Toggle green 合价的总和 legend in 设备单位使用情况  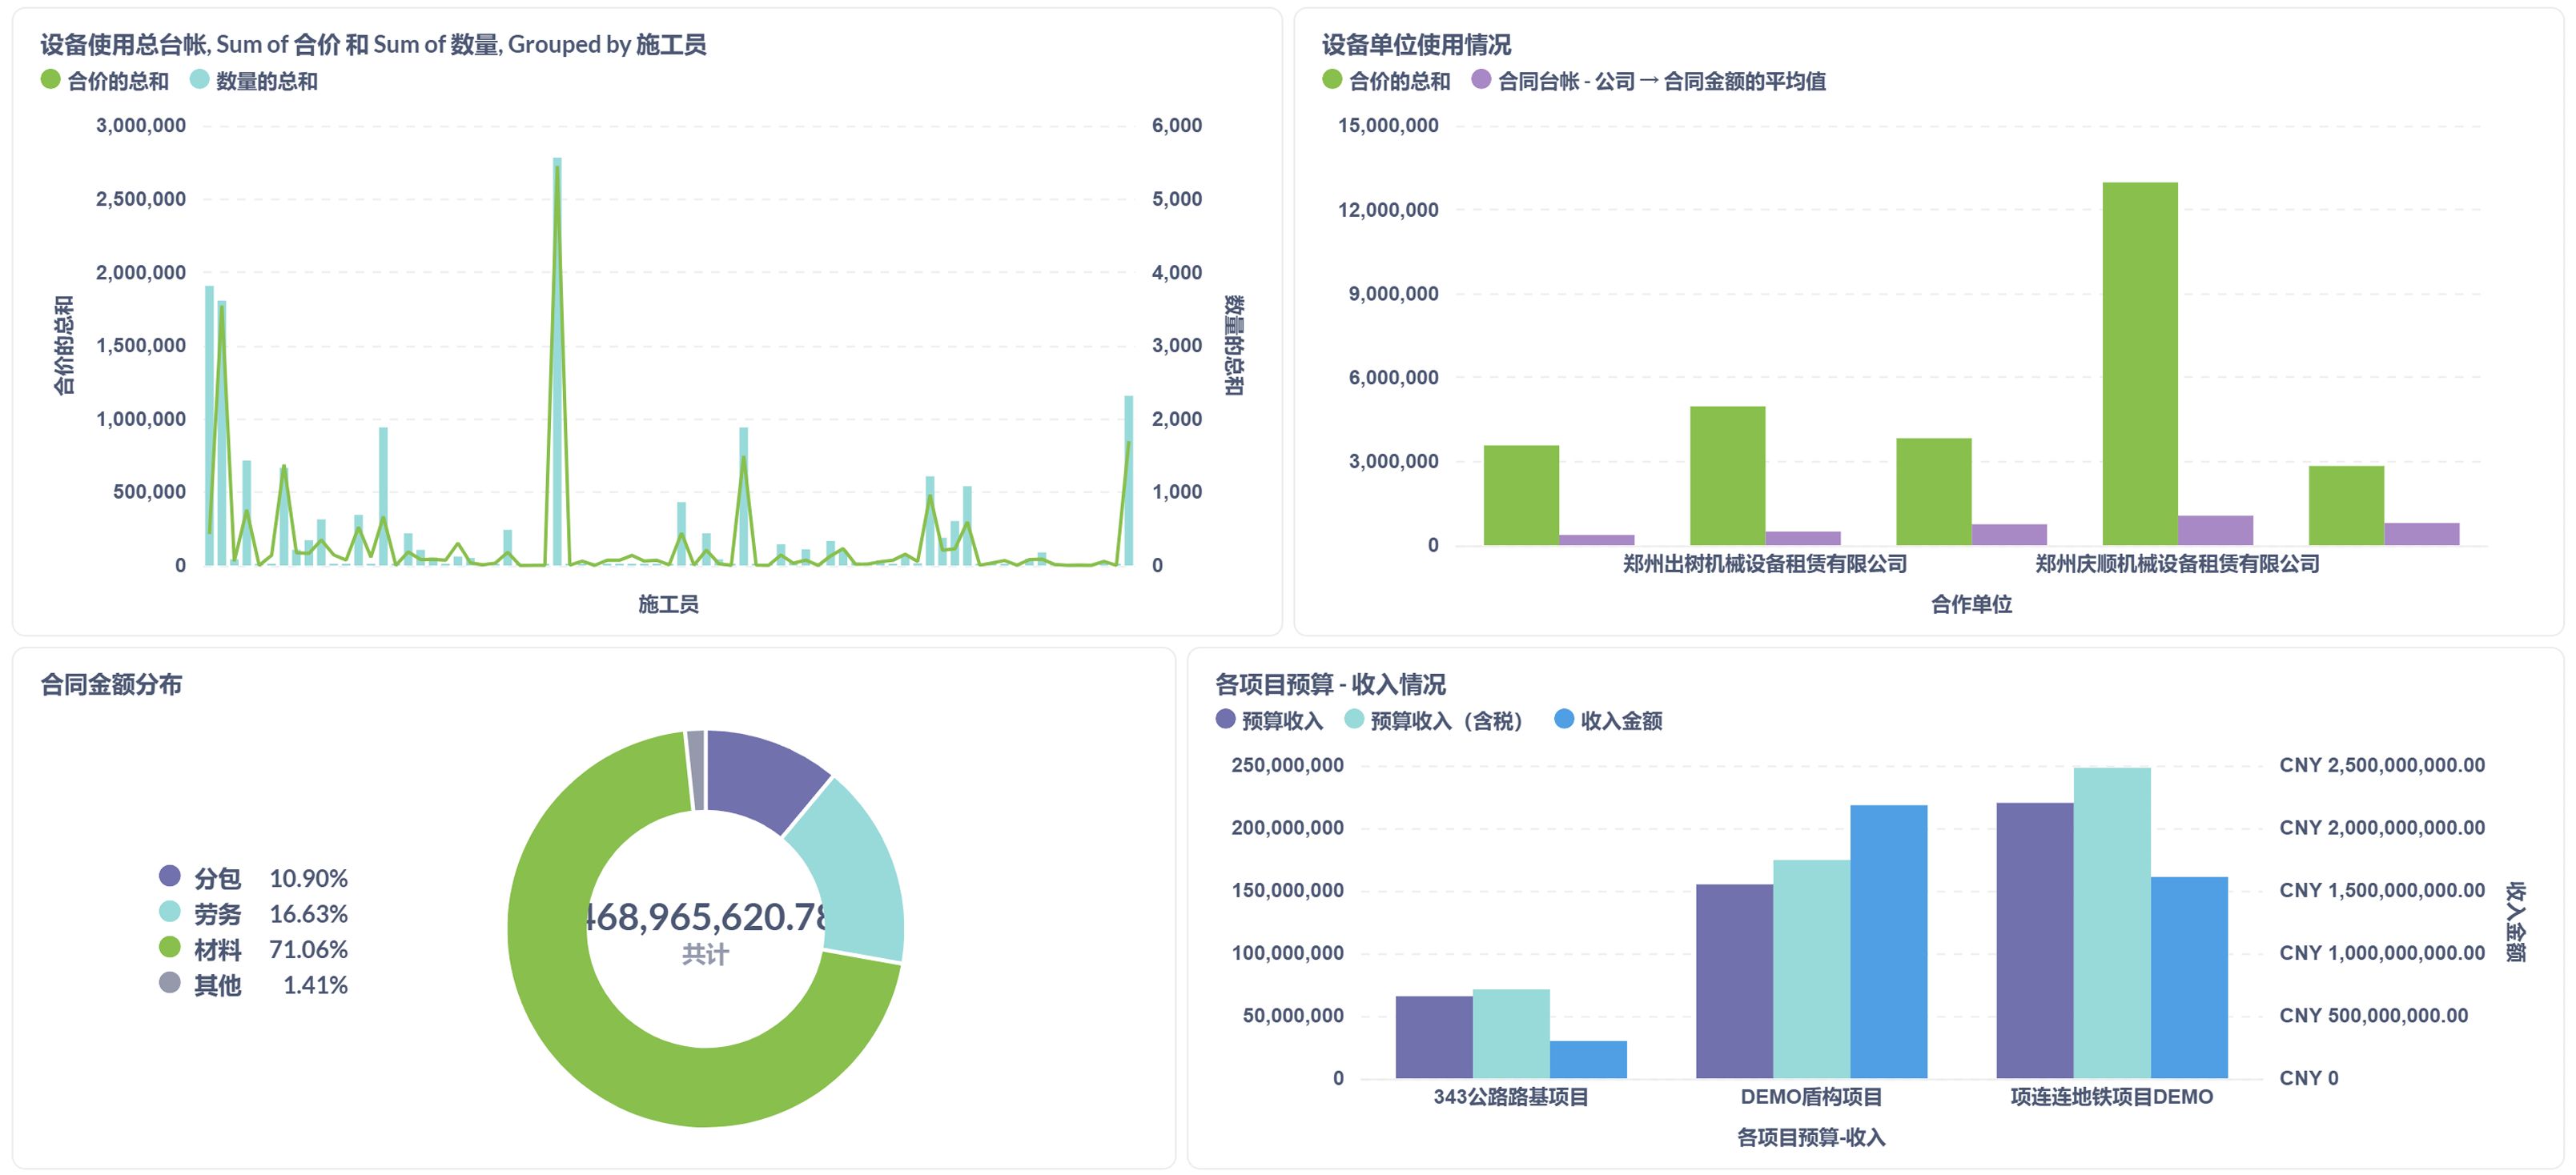(1332, 80)
